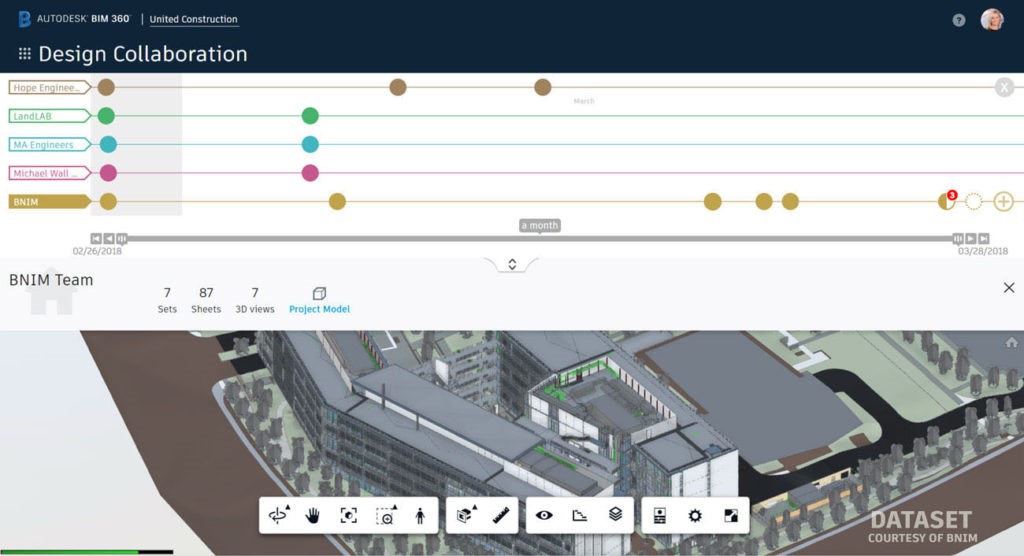Open the help question mark button
The height and width of the screenshot is (556, 1024).
tap(959, 20)
